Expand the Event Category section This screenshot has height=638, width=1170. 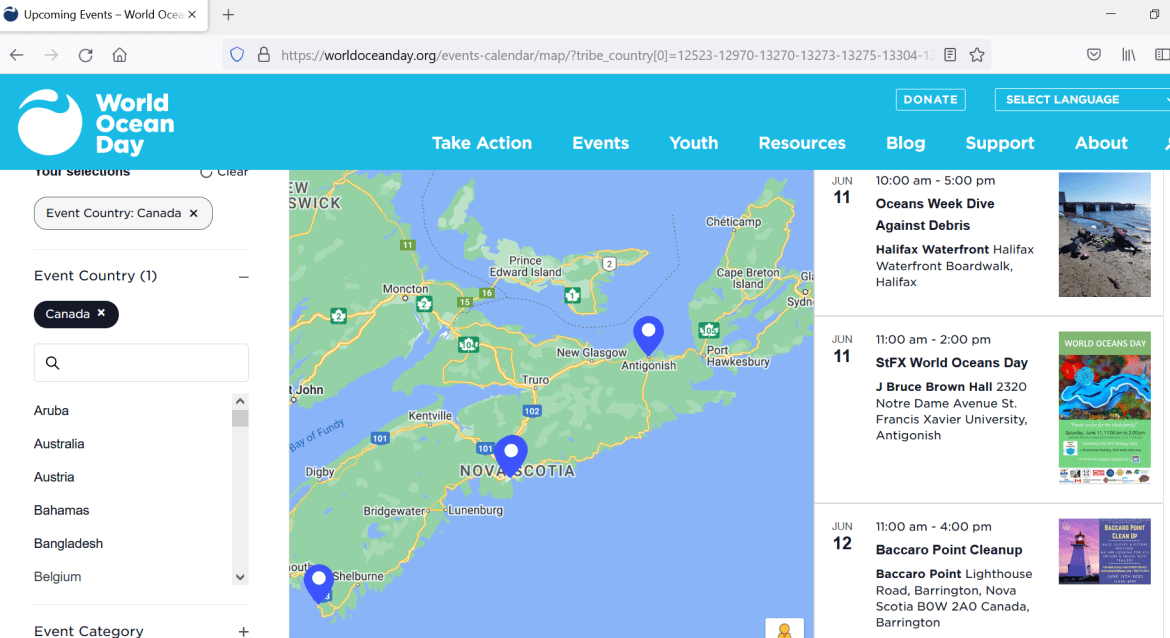243,631
